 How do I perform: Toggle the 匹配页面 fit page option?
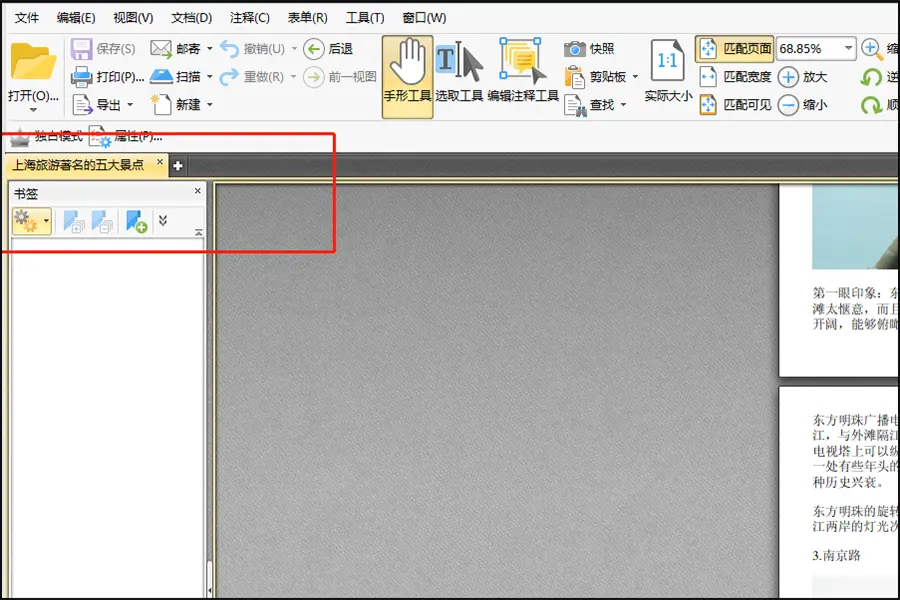tap(734, 49)
